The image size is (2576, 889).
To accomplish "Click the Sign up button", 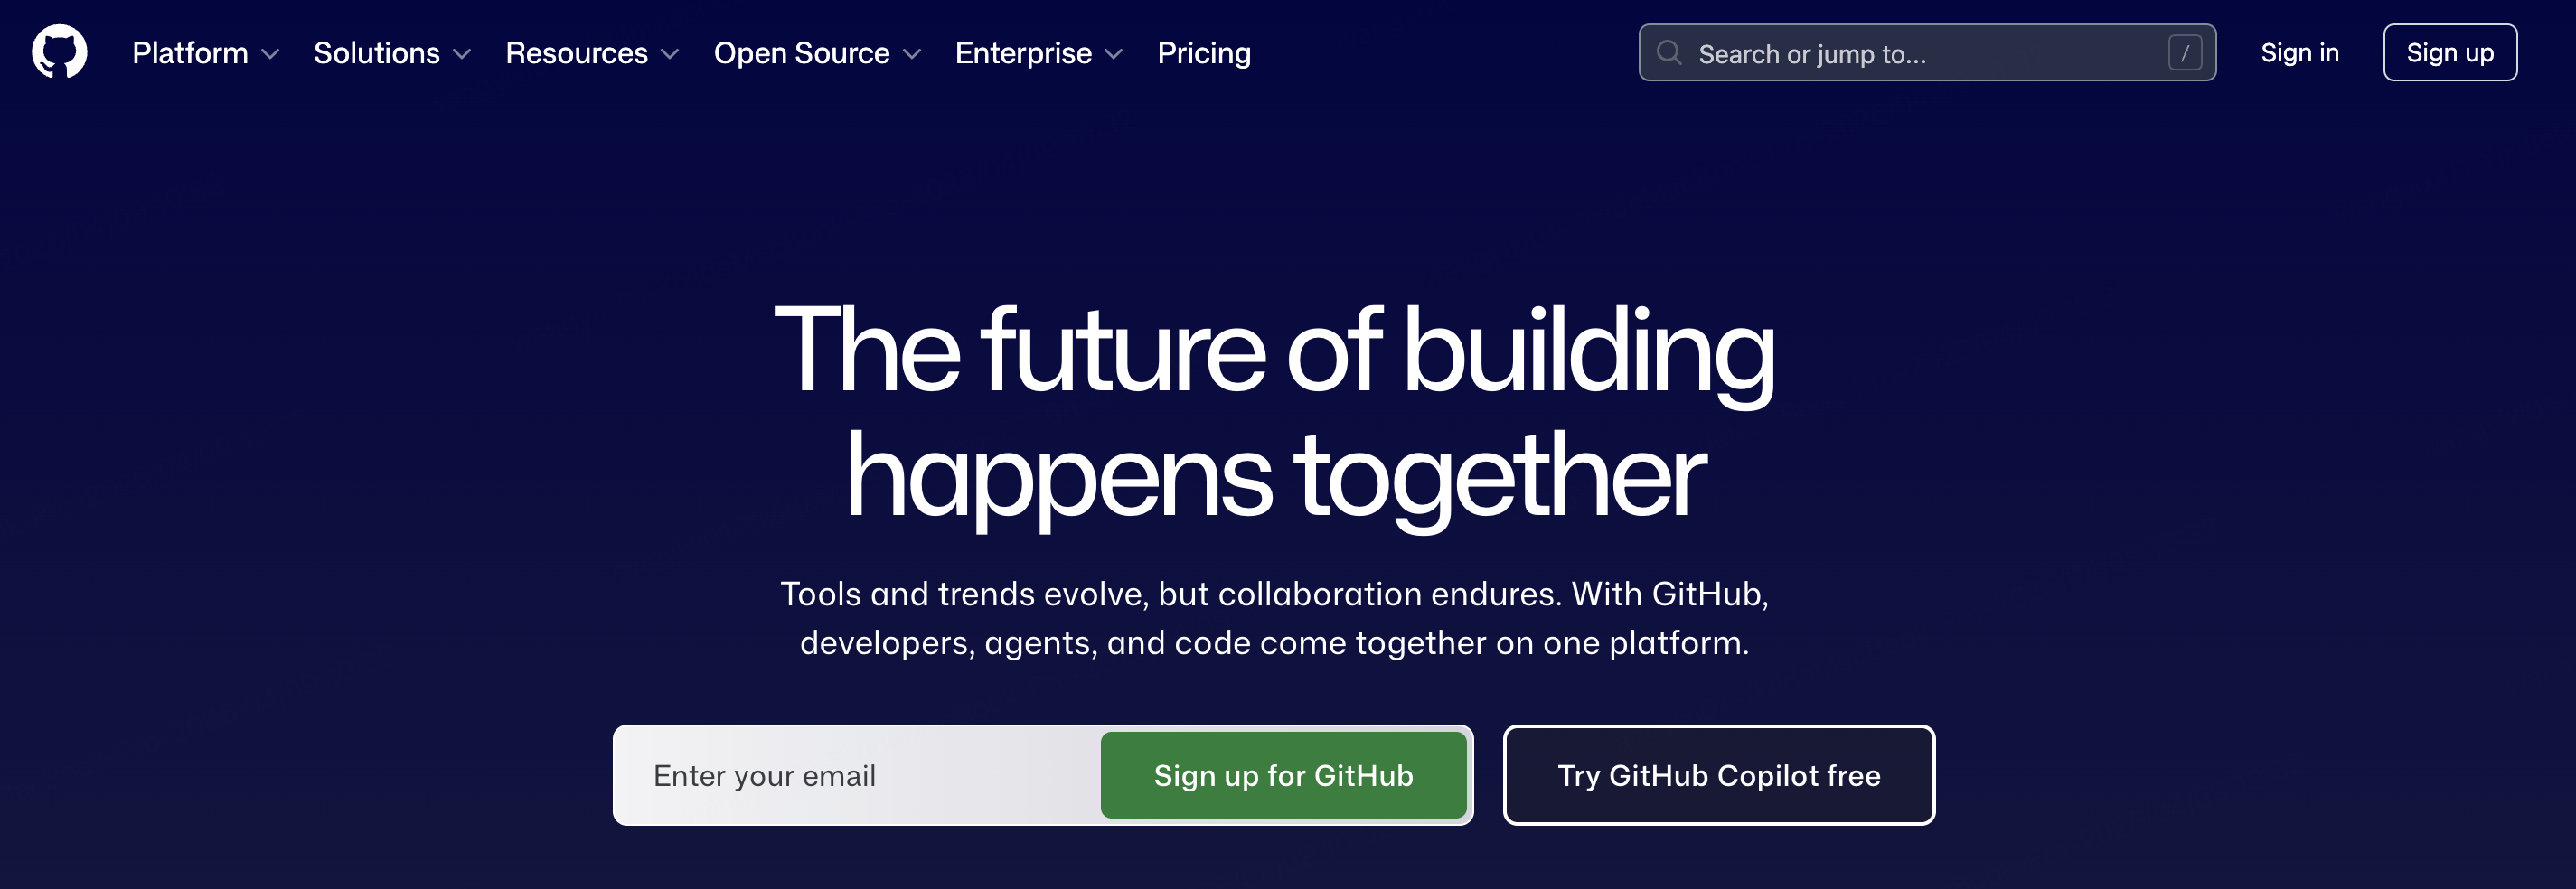I will [x=2449, y=53].
